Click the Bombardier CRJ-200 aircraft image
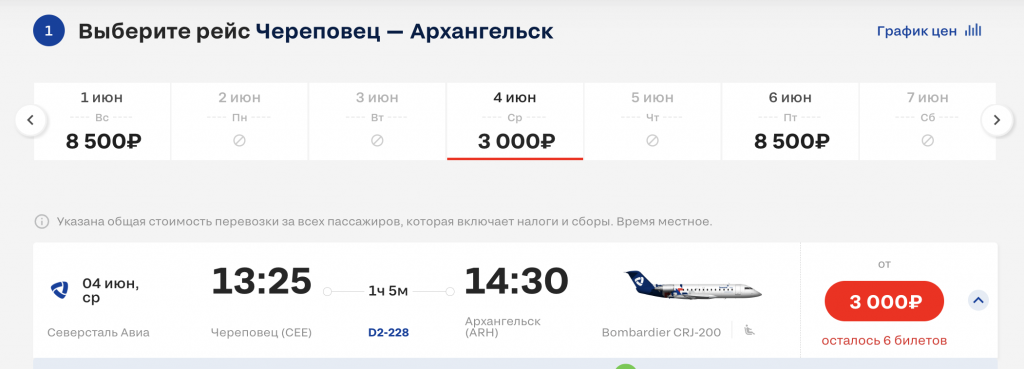This screenshot has width=1024, height=369. (694, 286)
